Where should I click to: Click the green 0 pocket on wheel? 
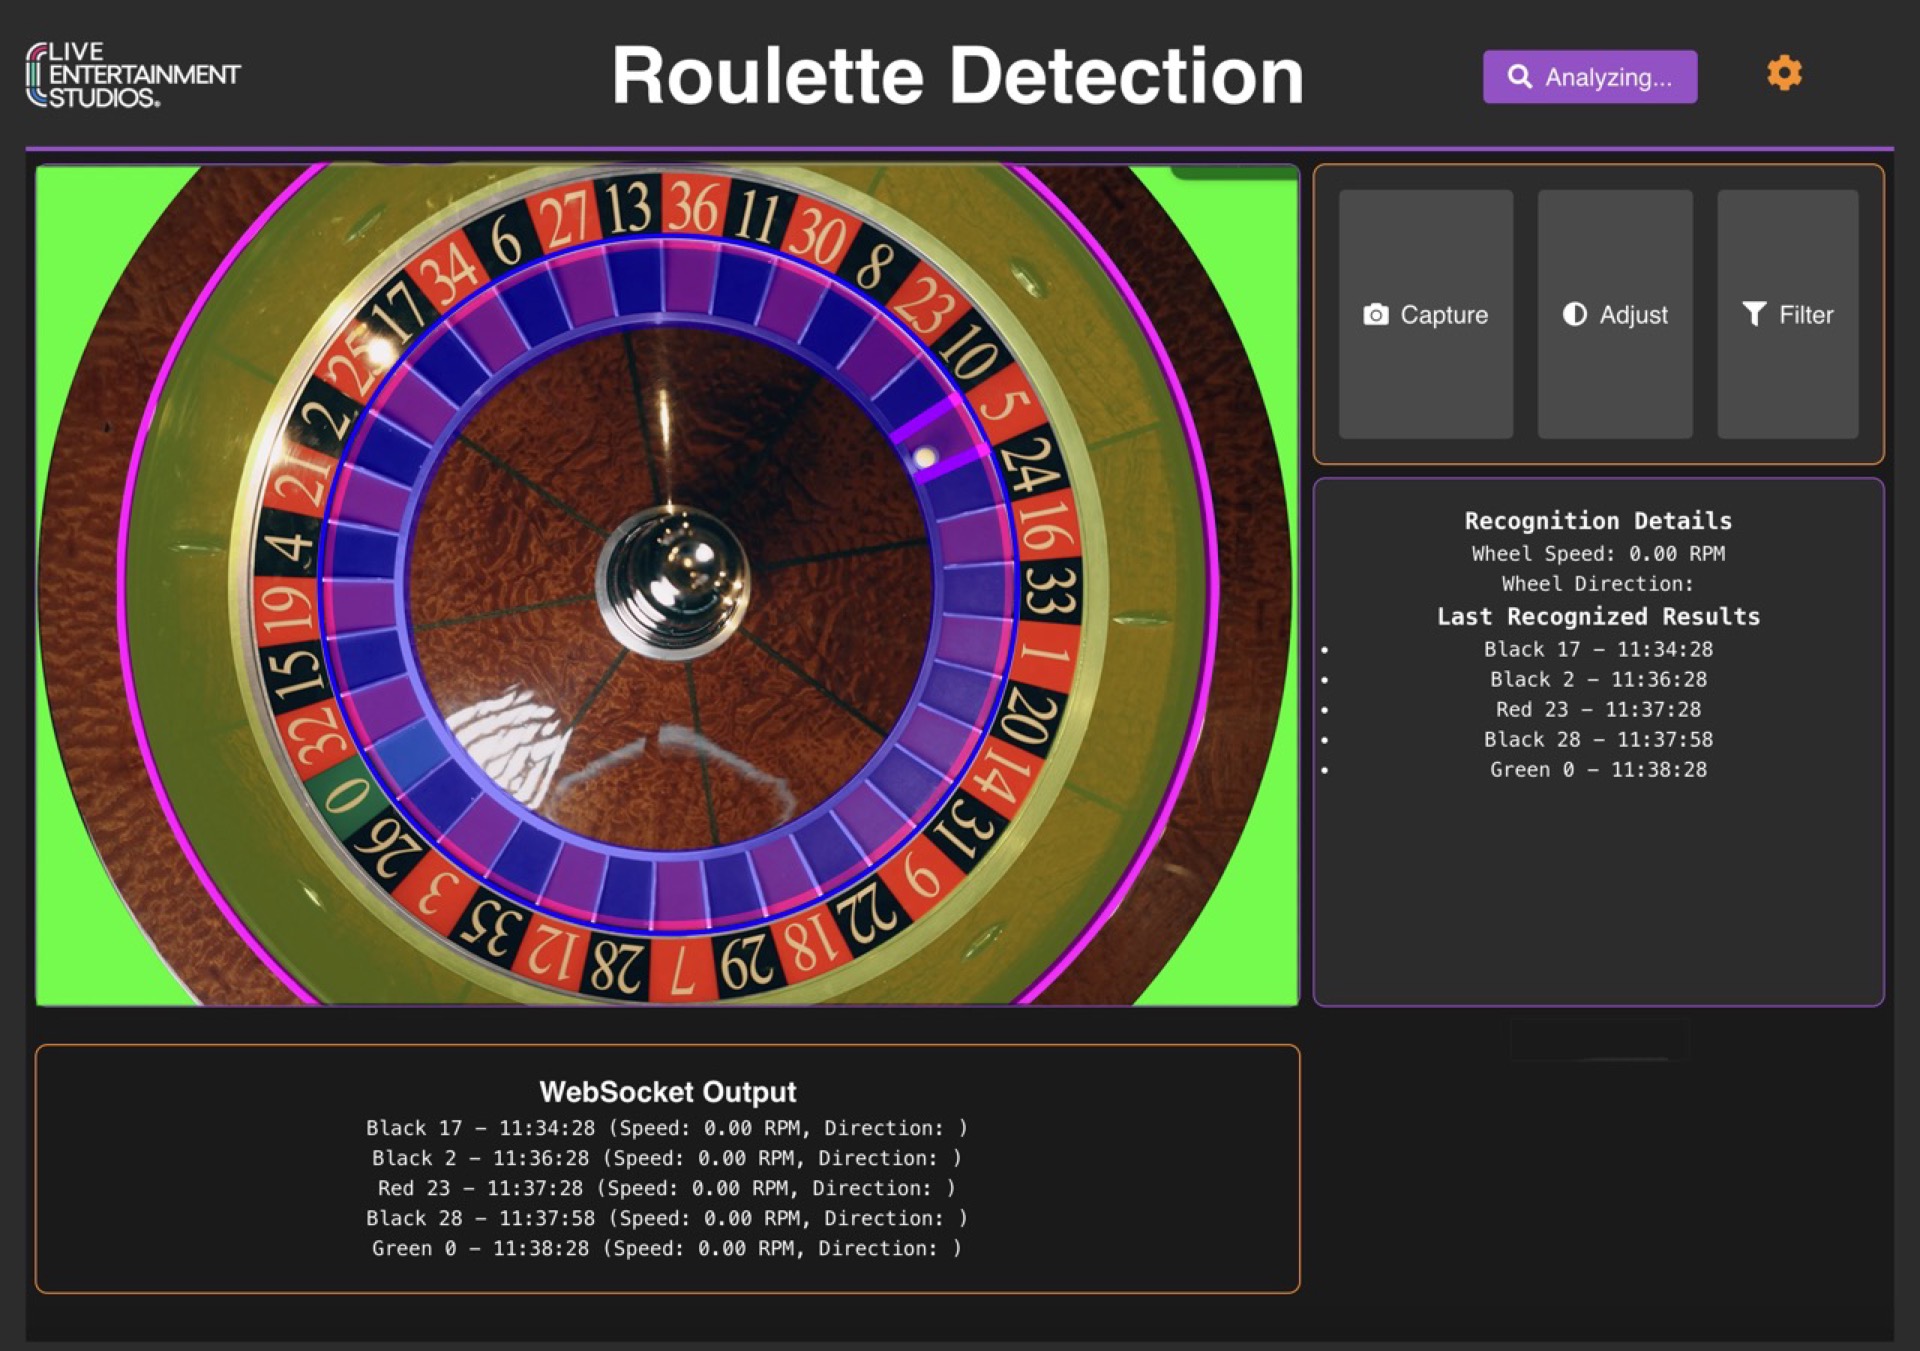click(x=347, y=795)
